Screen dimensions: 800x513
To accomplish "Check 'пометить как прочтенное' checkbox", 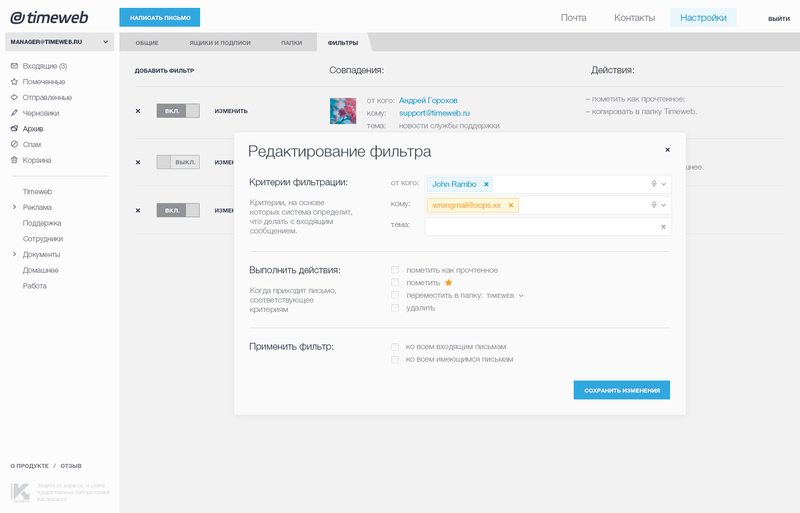I will [x=395, y=270].
